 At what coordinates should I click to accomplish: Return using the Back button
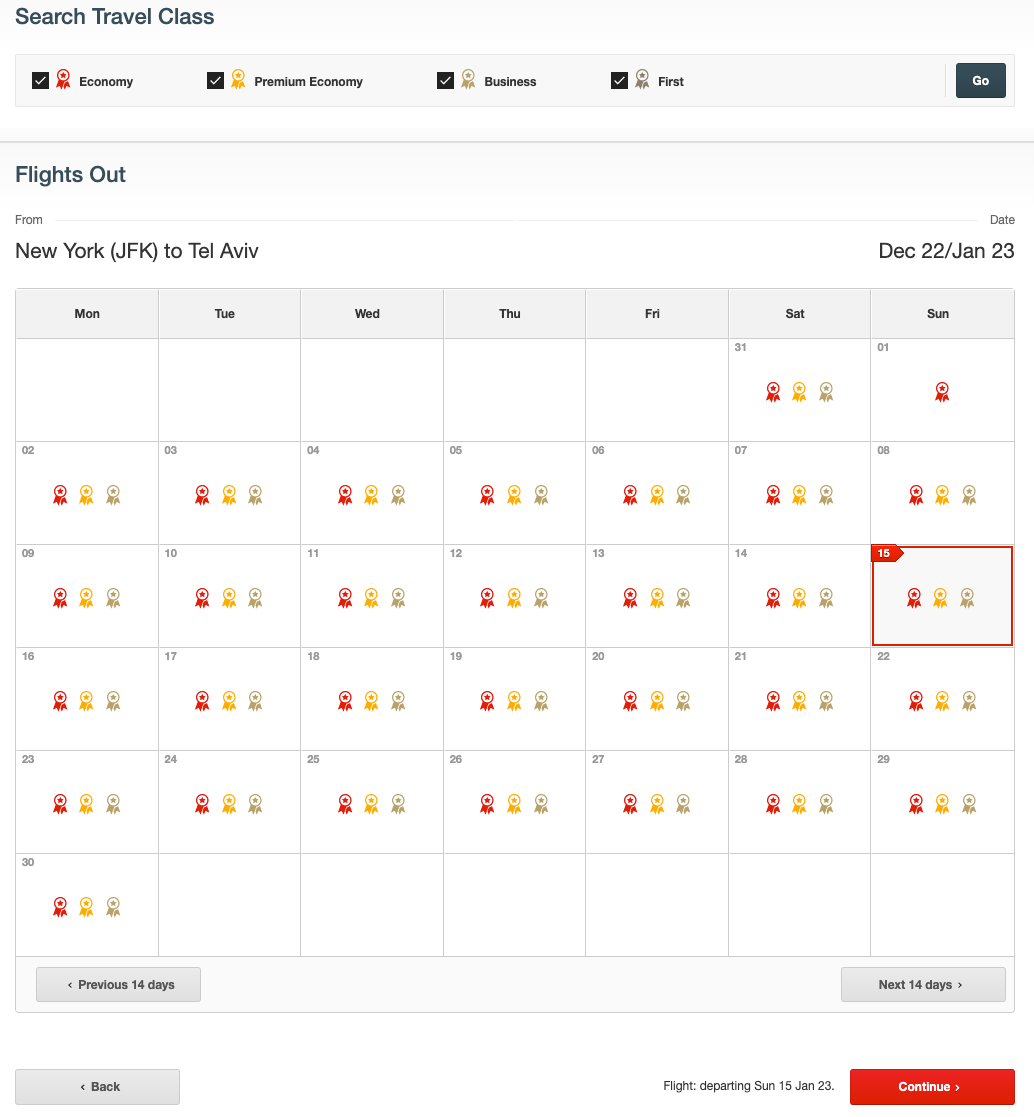point(97,1086)
